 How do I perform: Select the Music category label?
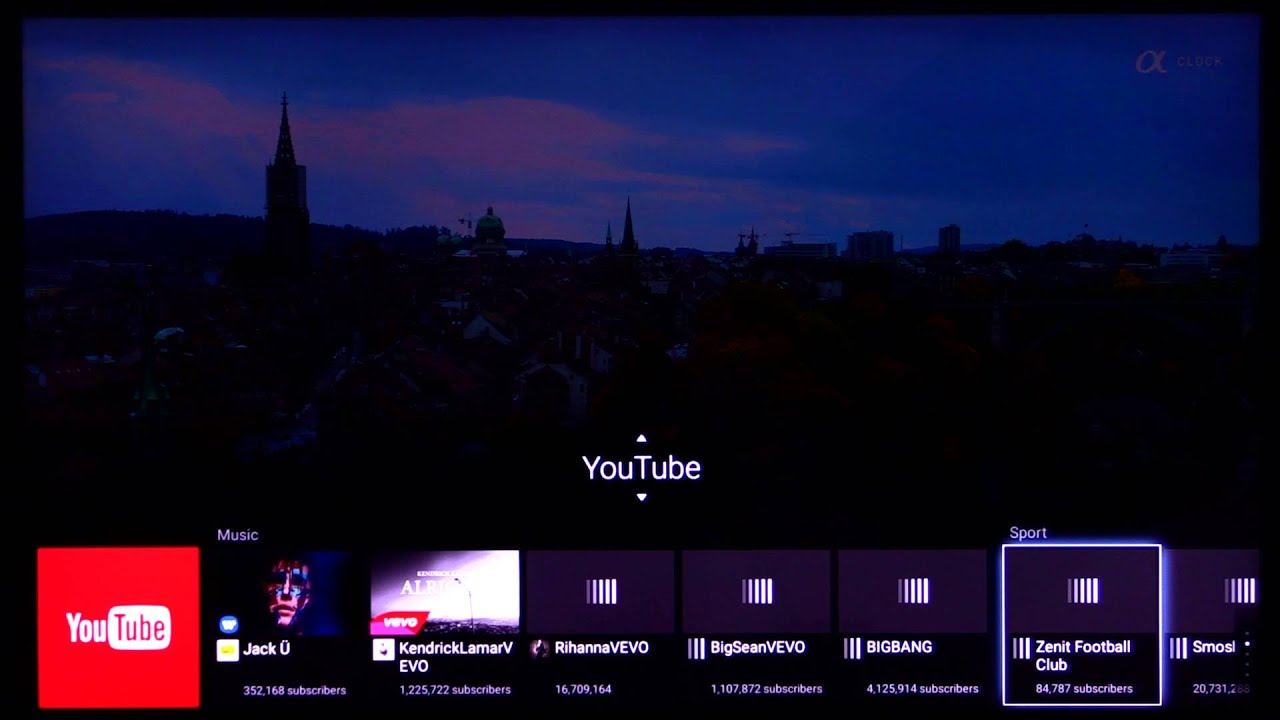click(237, 535)
